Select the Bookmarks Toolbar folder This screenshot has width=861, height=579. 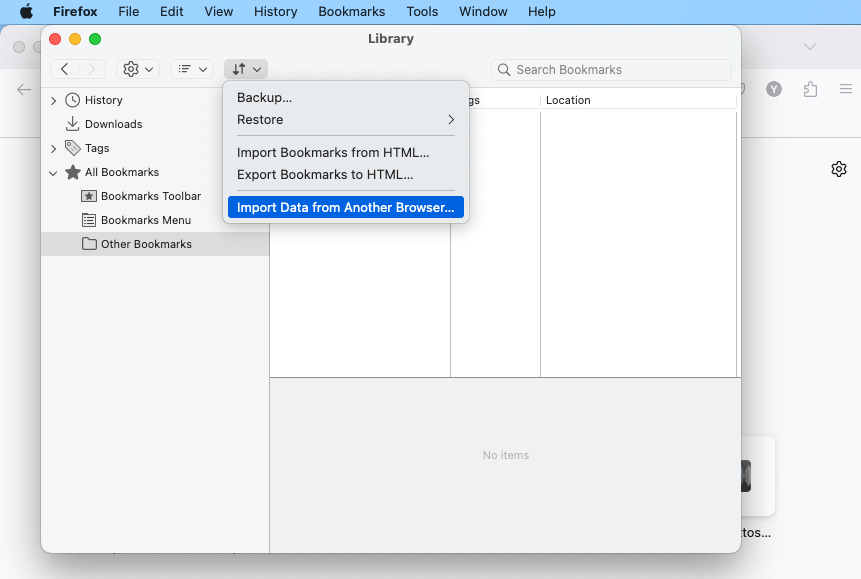pyautogui.click(x=150, y=196)
